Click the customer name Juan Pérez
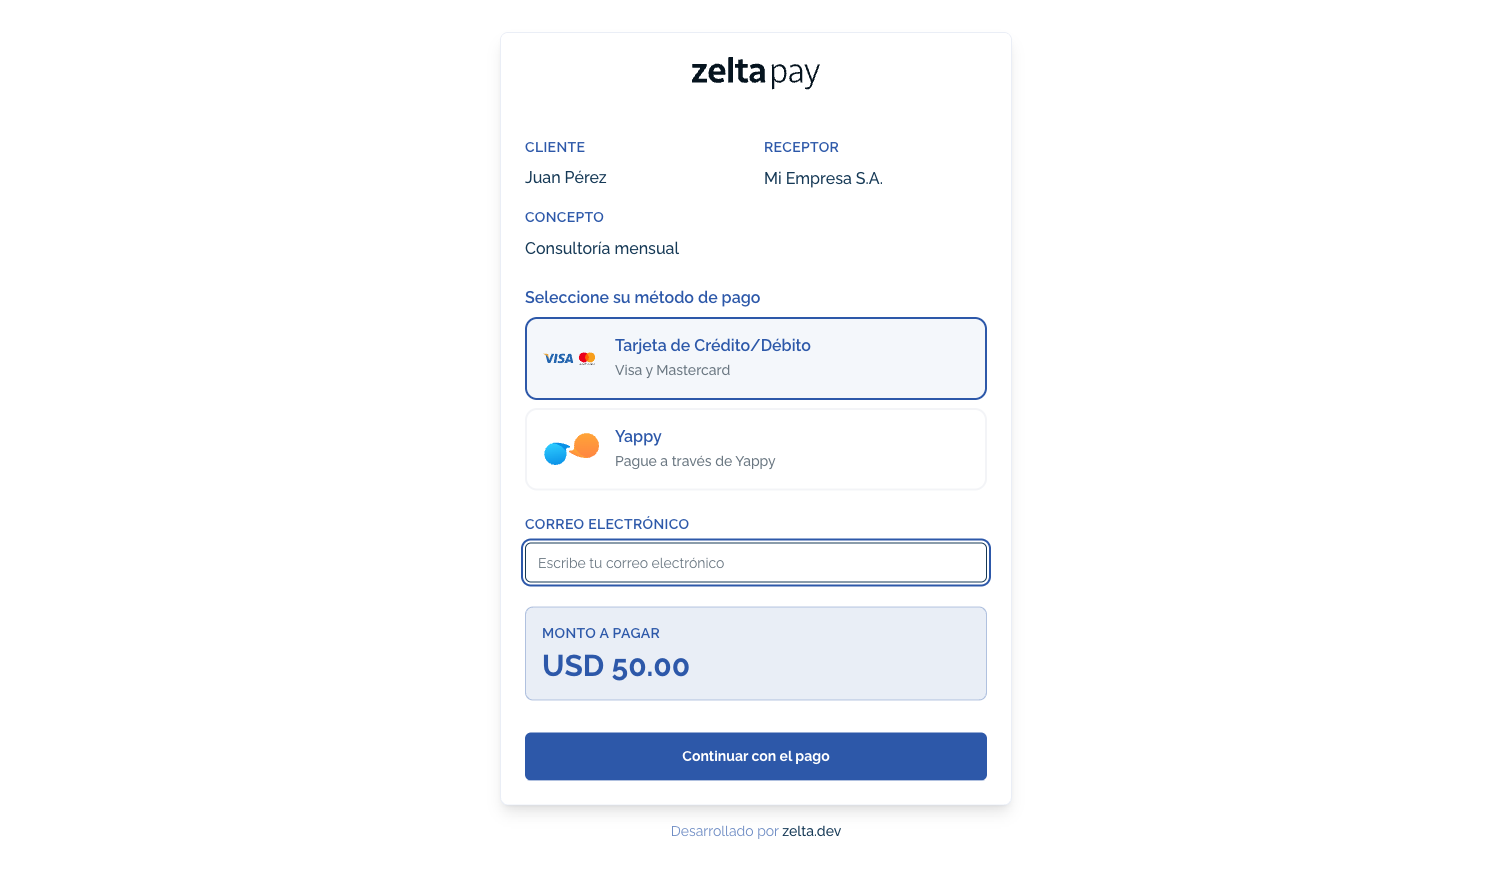Screen dimensions: 1512x874 pos(565,177)
